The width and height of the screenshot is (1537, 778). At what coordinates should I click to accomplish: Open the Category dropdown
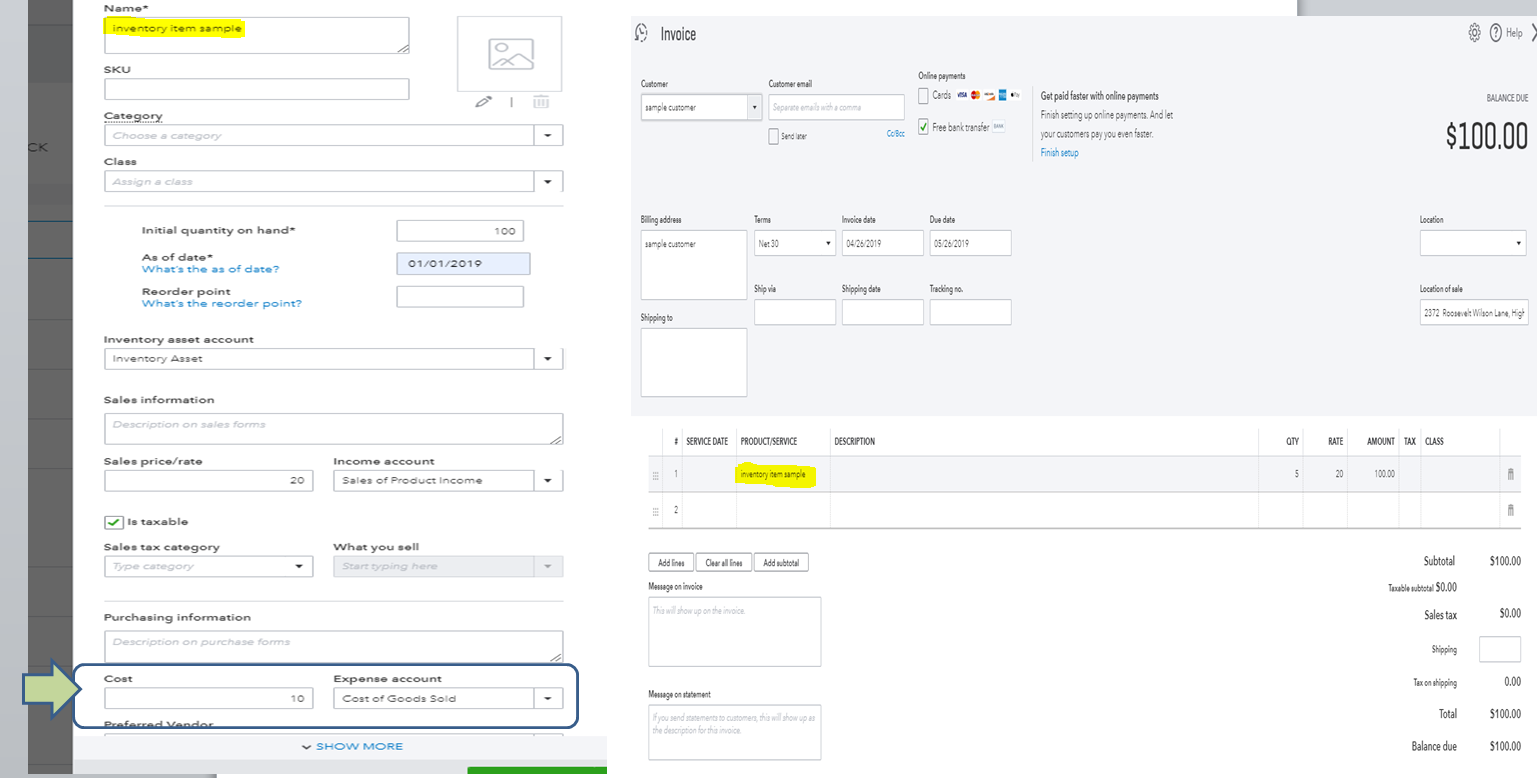[x=548, y=135]
